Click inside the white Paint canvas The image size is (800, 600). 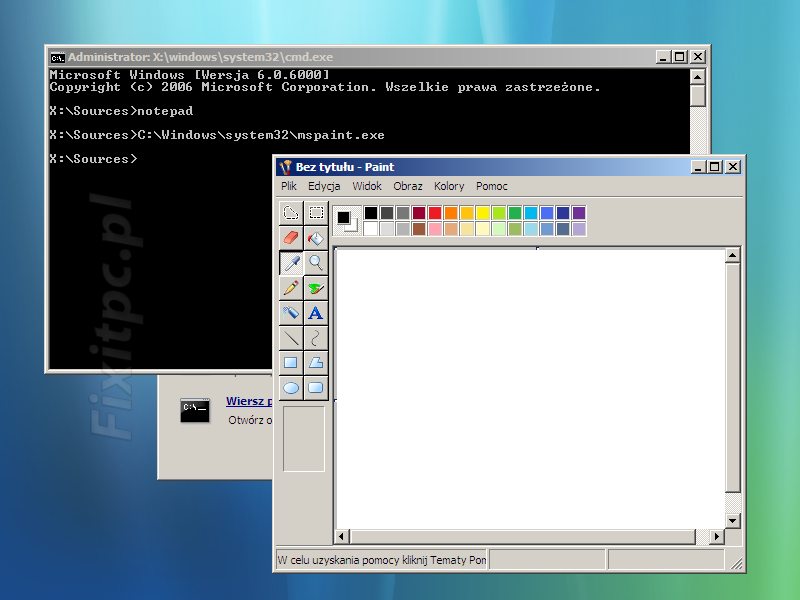[530, 389]
